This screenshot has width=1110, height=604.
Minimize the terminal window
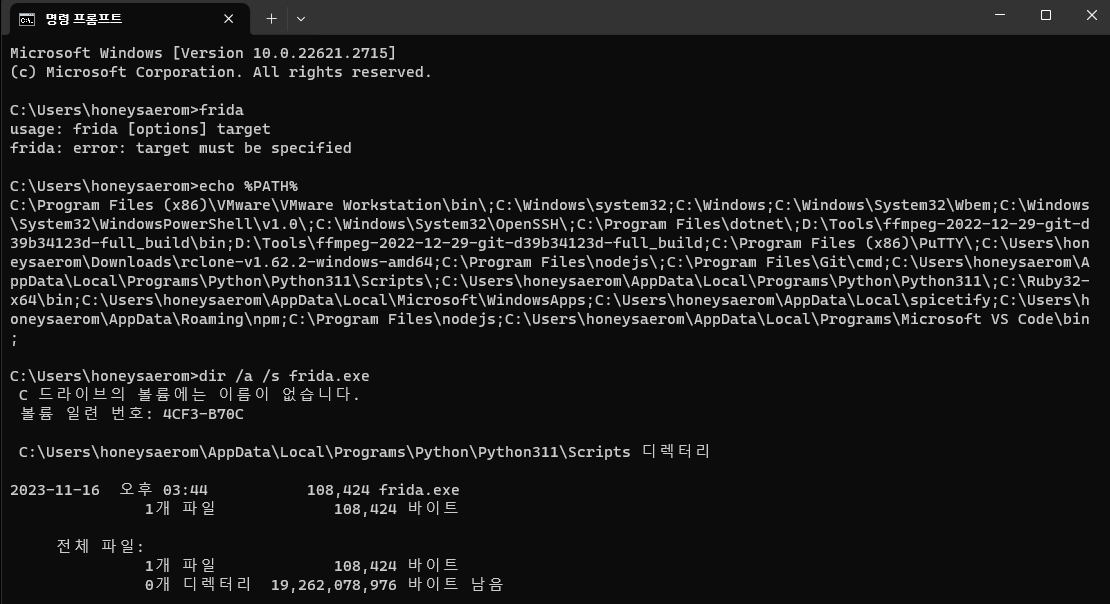click(999, 15)
